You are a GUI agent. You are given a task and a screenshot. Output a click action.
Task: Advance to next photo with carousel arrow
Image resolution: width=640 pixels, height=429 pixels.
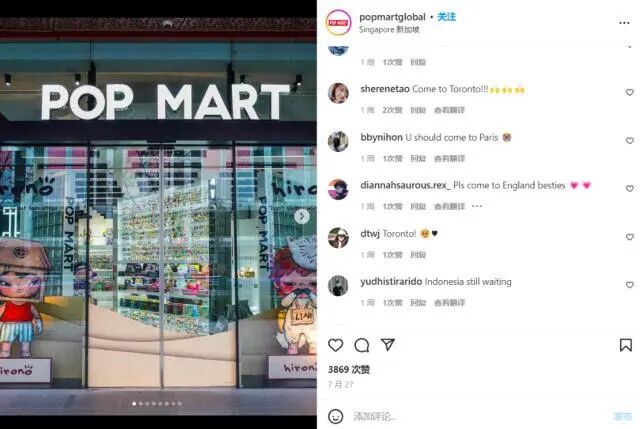point(302,216)
